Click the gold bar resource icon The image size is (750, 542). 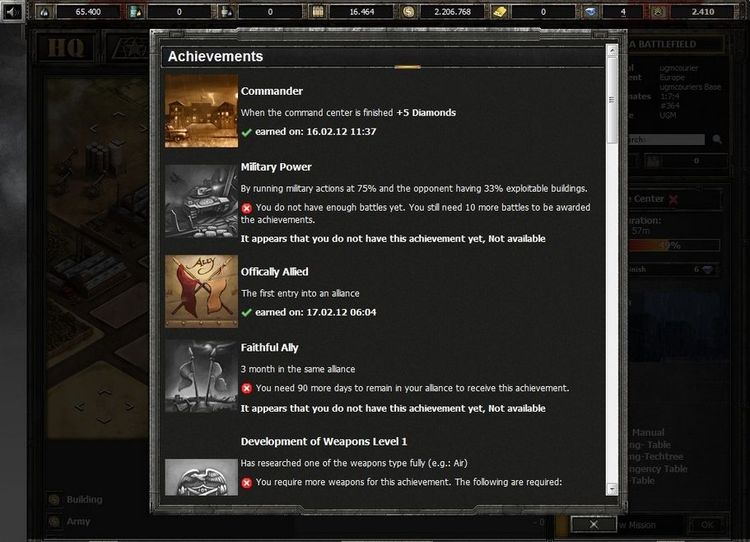499,12
